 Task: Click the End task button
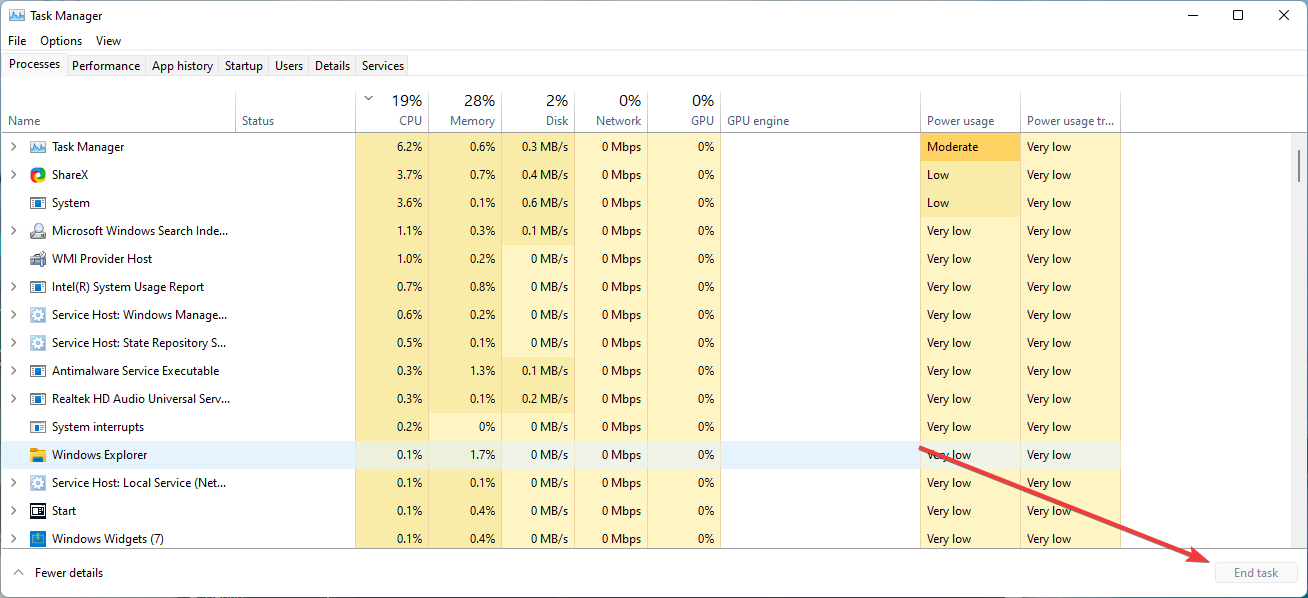1256,573
